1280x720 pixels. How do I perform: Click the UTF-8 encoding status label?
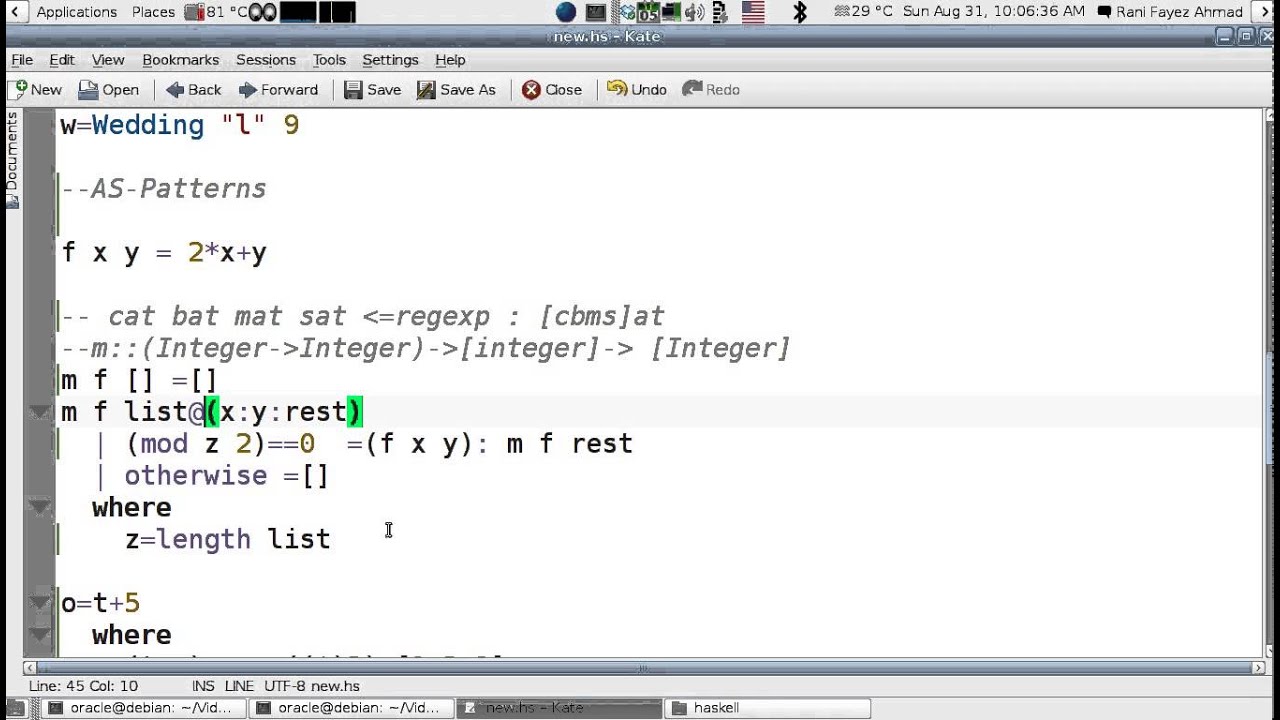click(x=286, y=686)
